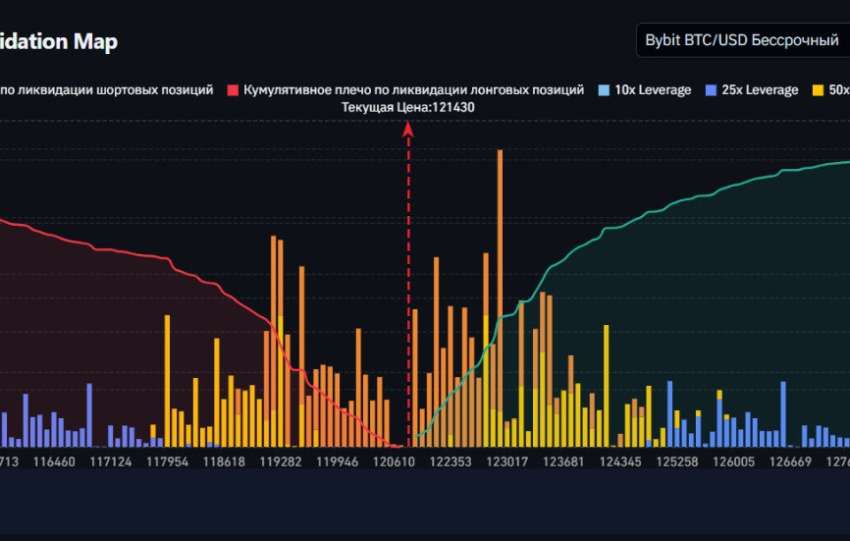Screen dimensions: 850x541
Task: Click the light blue 10x legend swatch
Action: point(604,90)
